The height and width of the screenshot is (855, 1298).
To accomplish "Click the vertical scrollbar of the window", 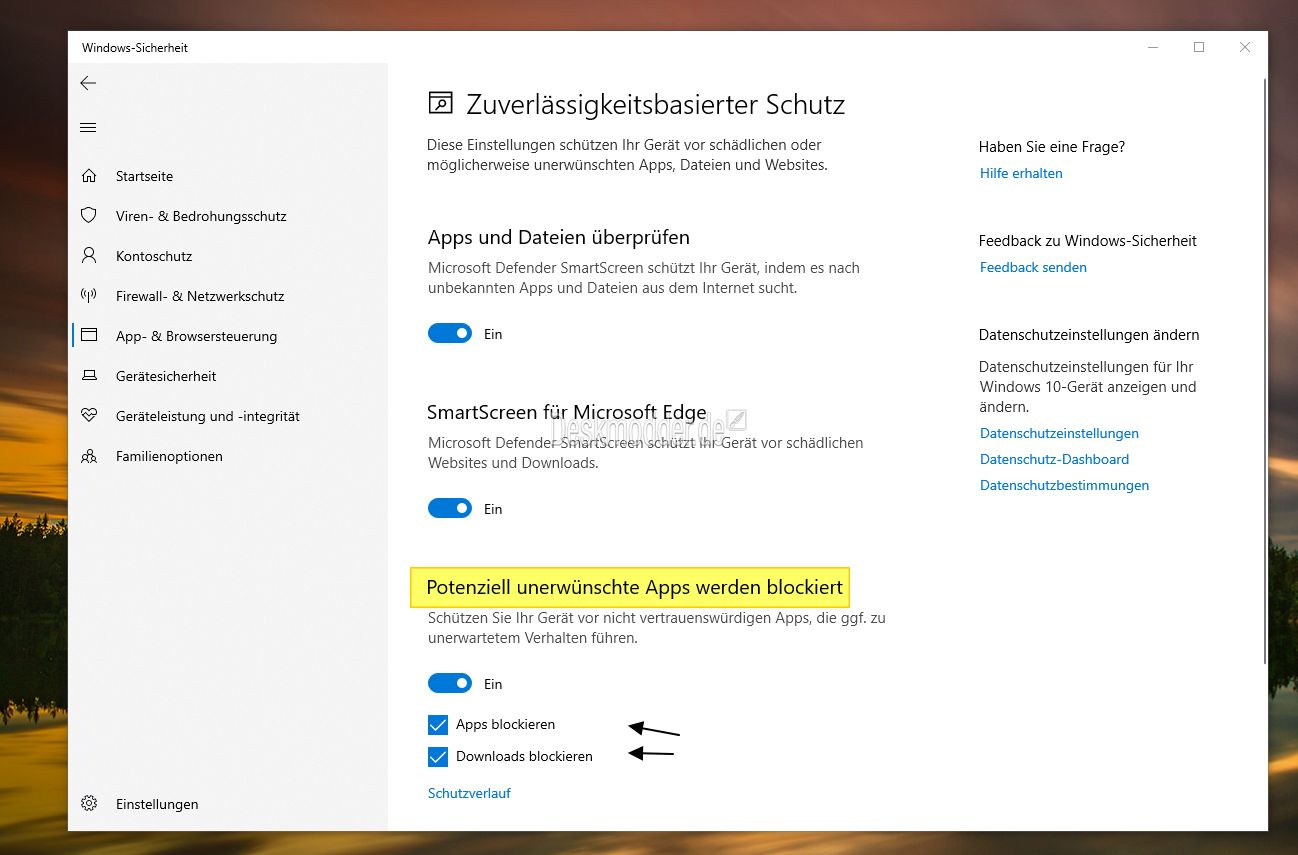I will (x=1266, y=370).
